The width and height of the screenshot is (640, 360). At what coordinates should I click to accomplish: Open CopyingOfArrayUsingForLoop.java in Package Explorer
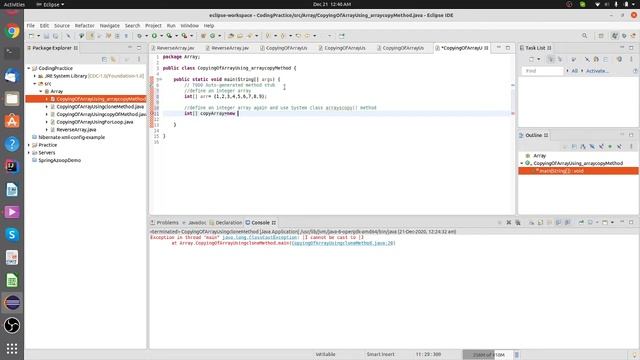pos(95,122)
